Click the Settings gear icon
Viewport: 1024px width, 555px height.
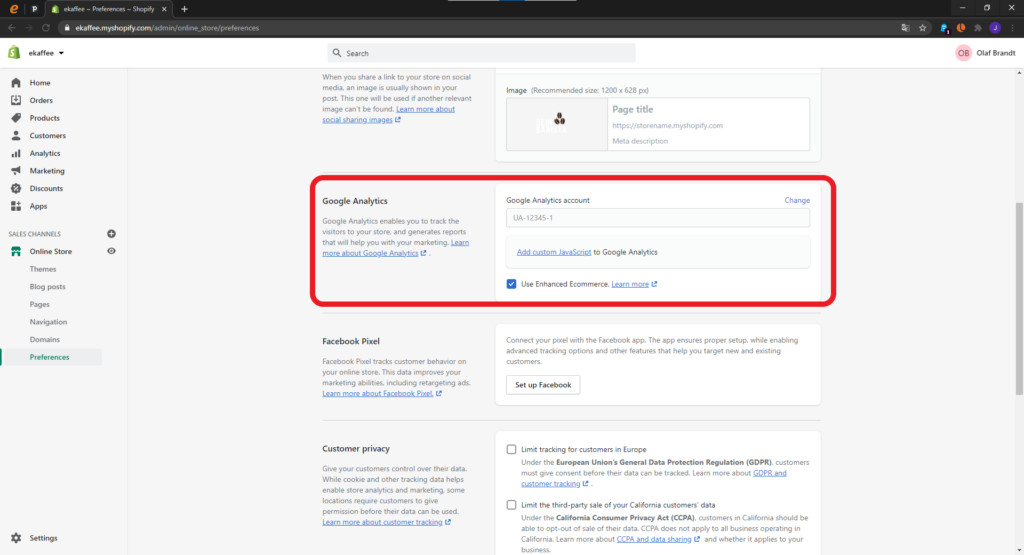click(16, 538)
